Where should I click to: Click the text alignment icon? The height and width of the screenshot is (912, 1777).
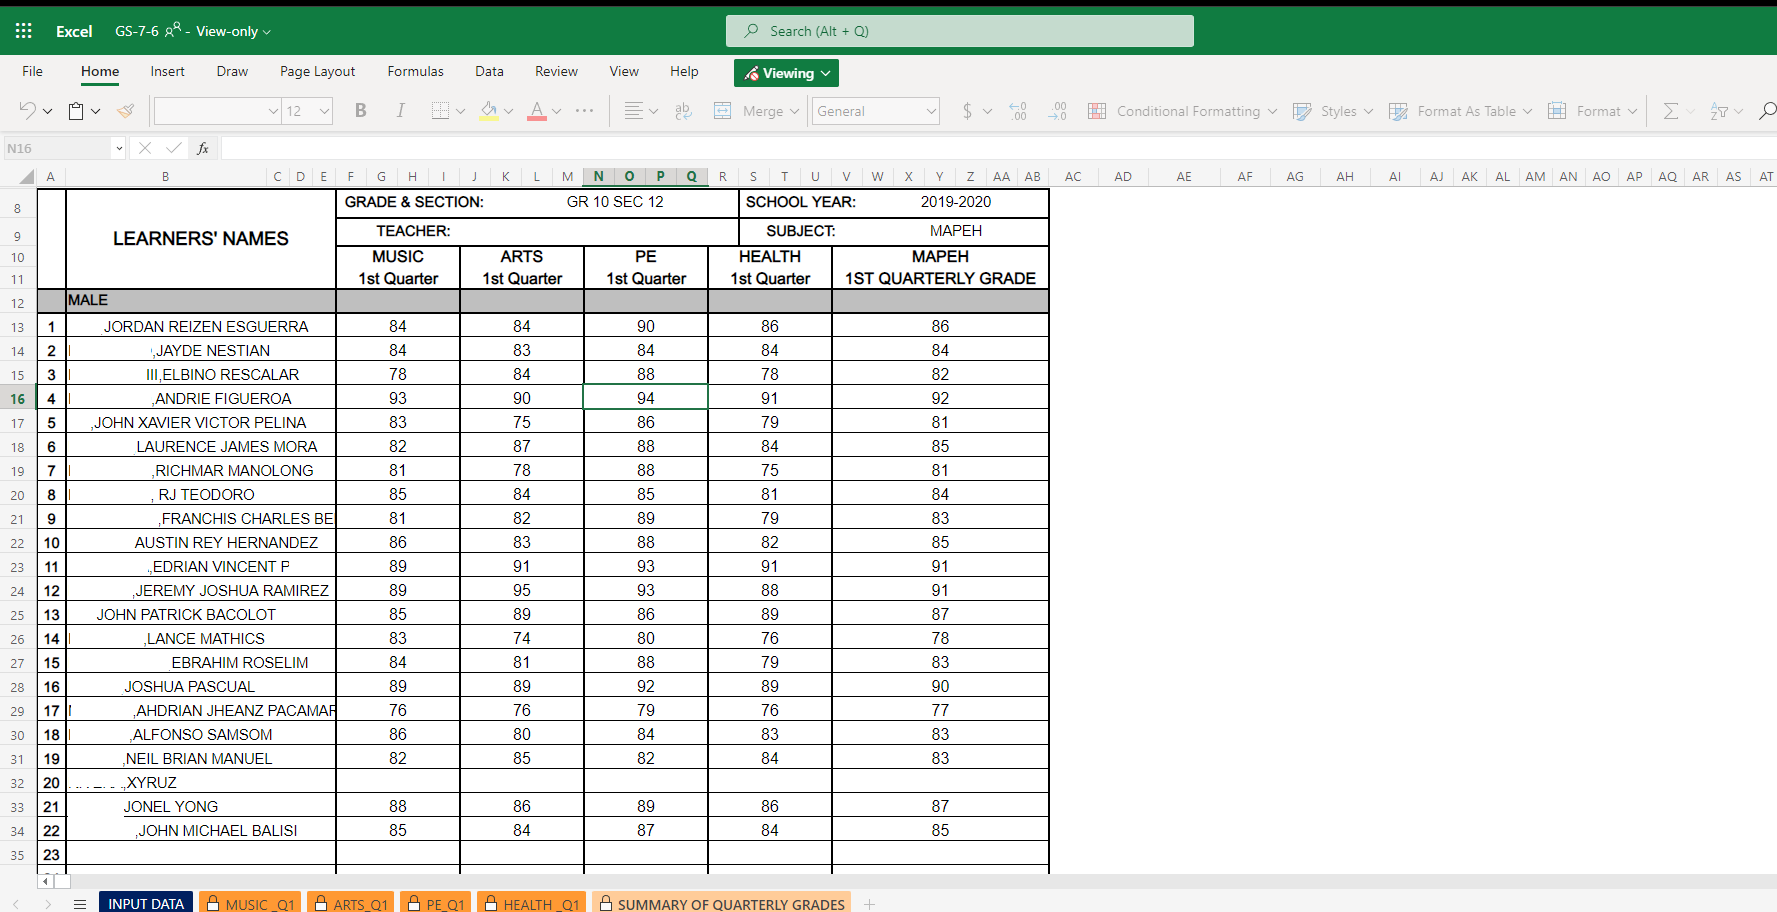tap(633, 111)
